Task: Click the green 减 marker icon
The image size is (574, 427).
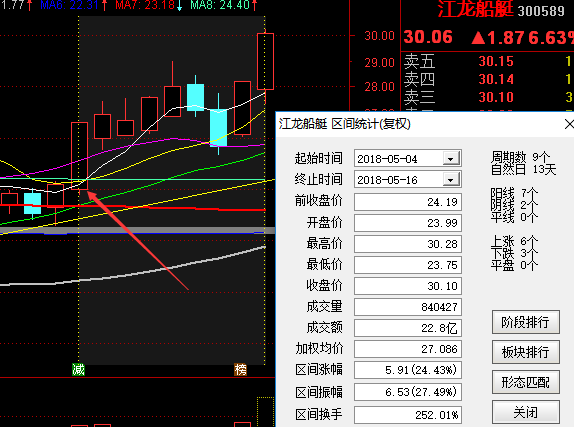Action: tap(78, 370)
